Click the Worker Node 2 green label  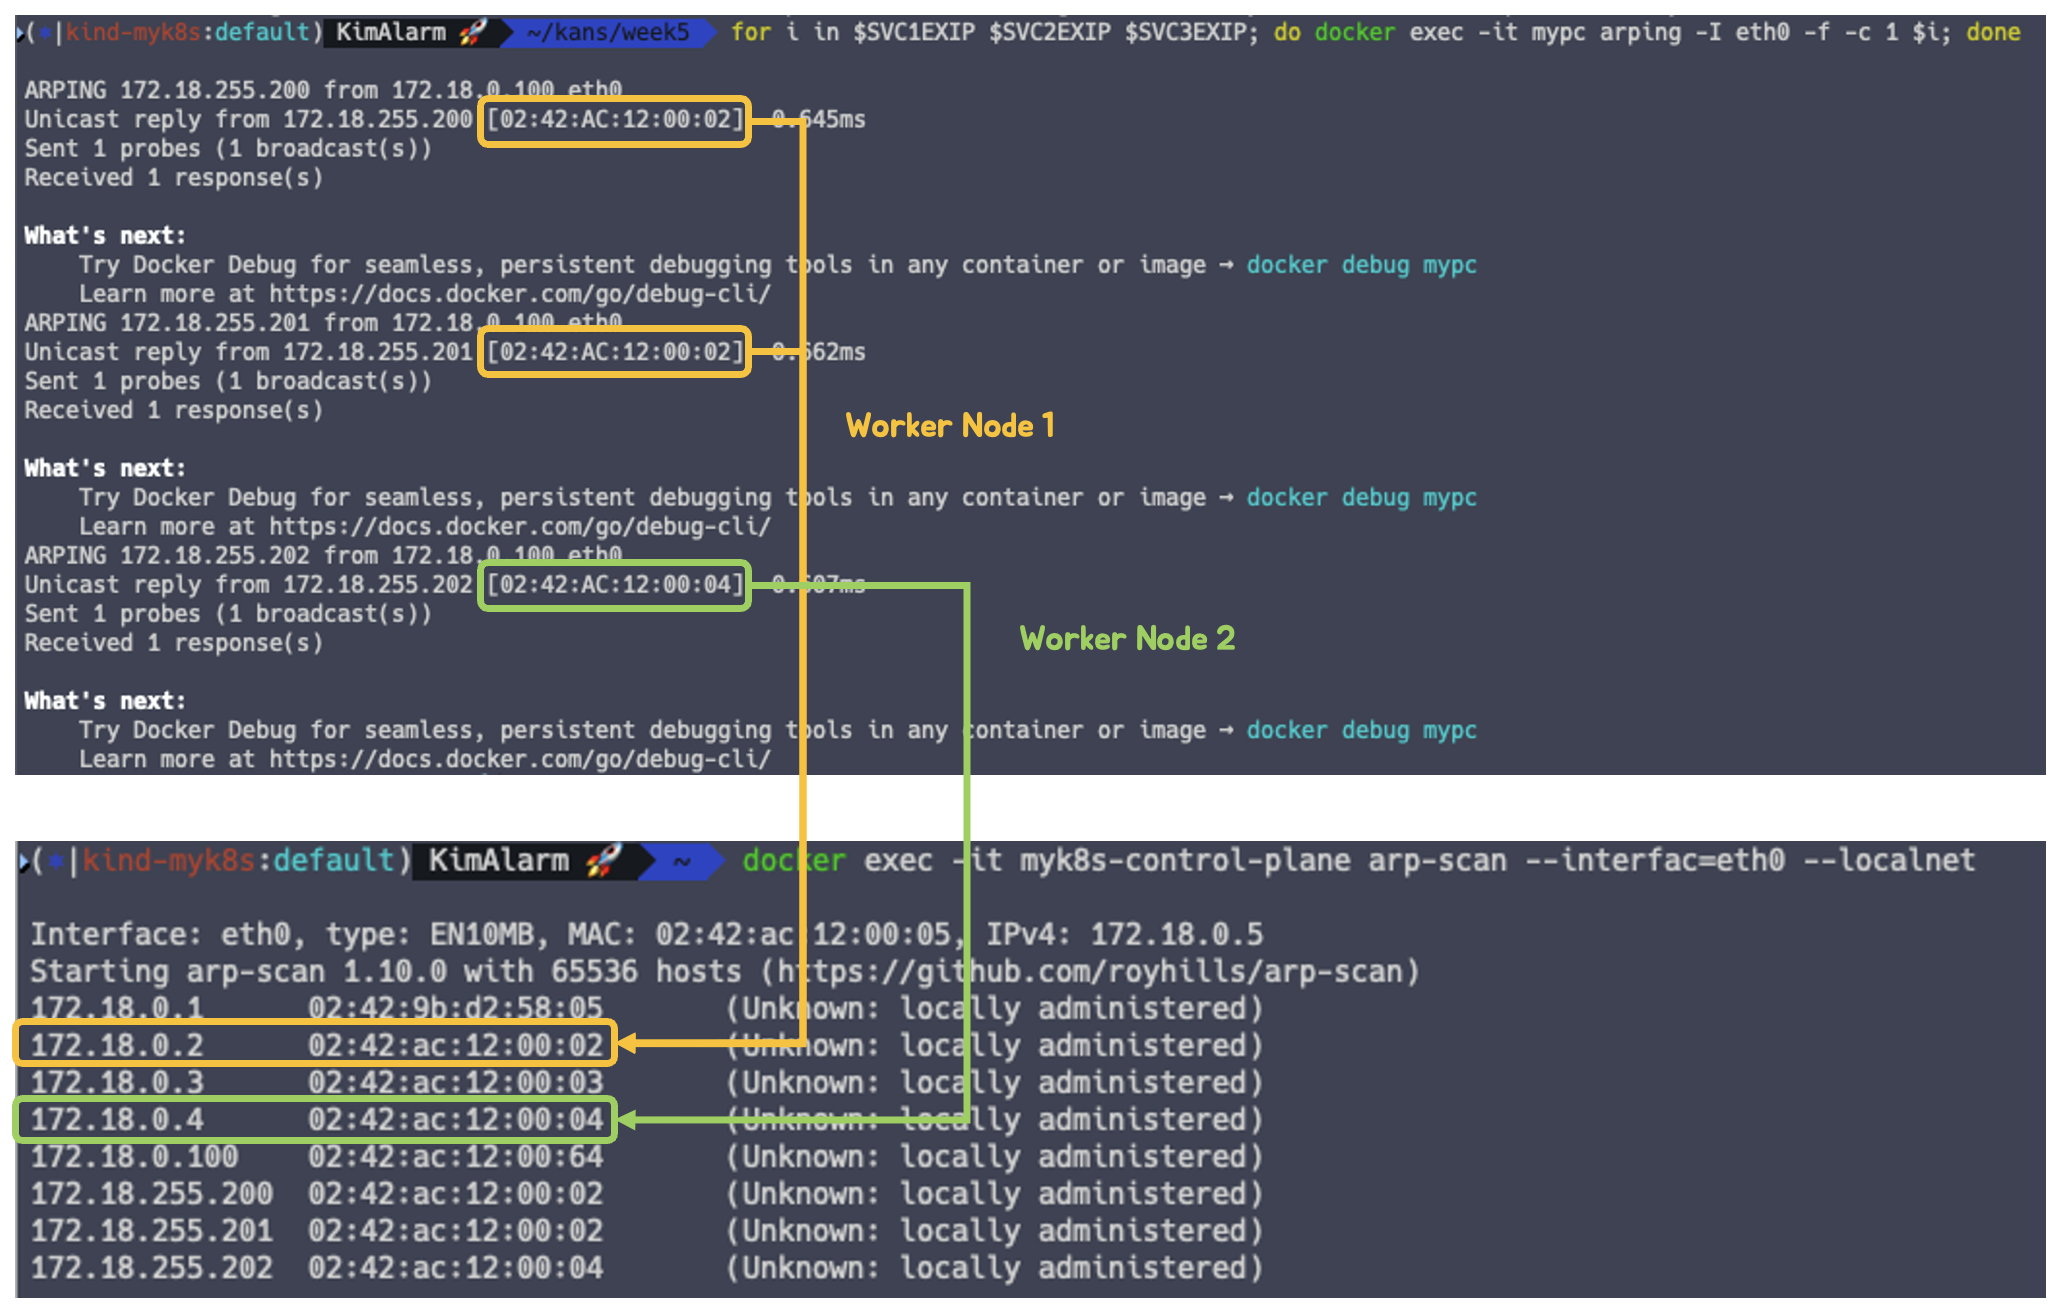tap(1126, 638)
